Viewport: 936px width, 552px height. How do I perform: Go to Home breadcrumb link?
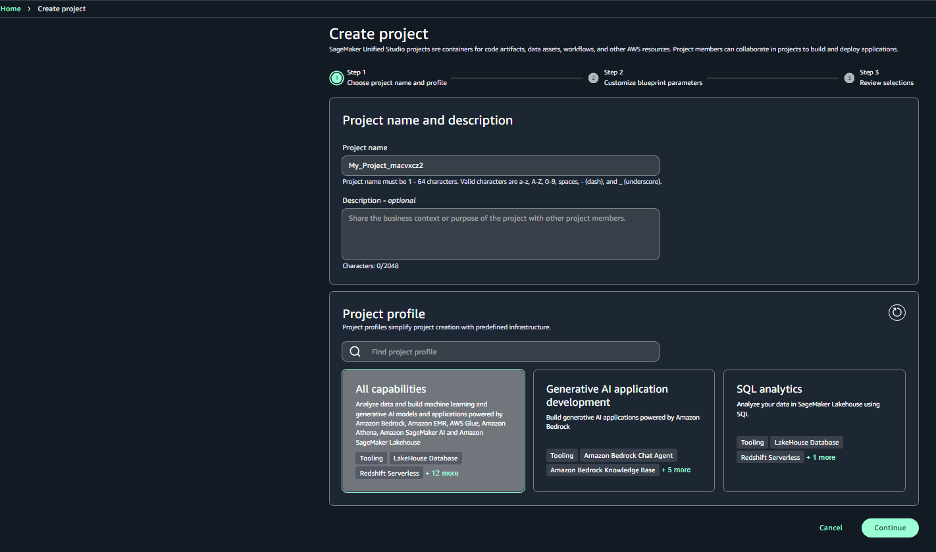click(10, 8)
